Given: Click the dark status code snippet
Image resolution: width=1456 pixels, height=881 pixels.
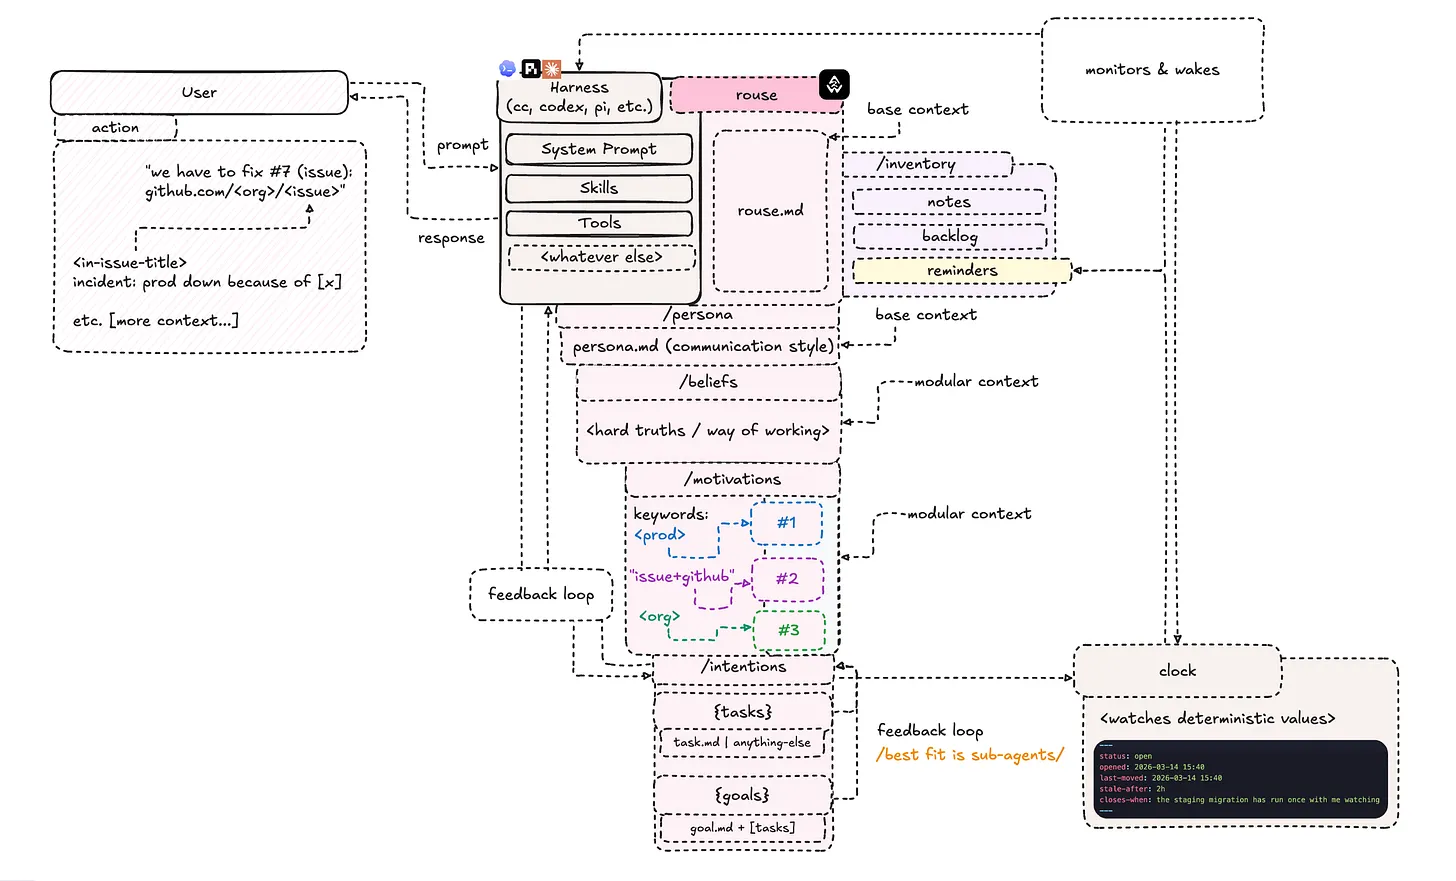Looking at the screenshot, I should 1240,779.
